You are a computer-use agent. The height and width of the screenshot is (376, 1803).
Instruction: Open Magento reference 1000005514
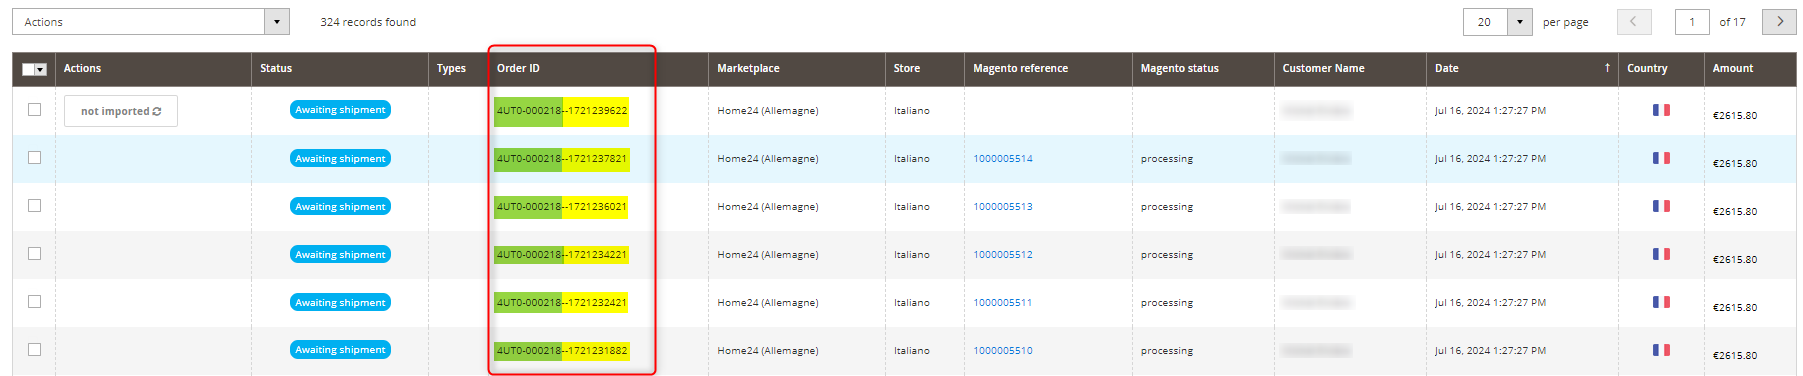(x=1003, y=159)
